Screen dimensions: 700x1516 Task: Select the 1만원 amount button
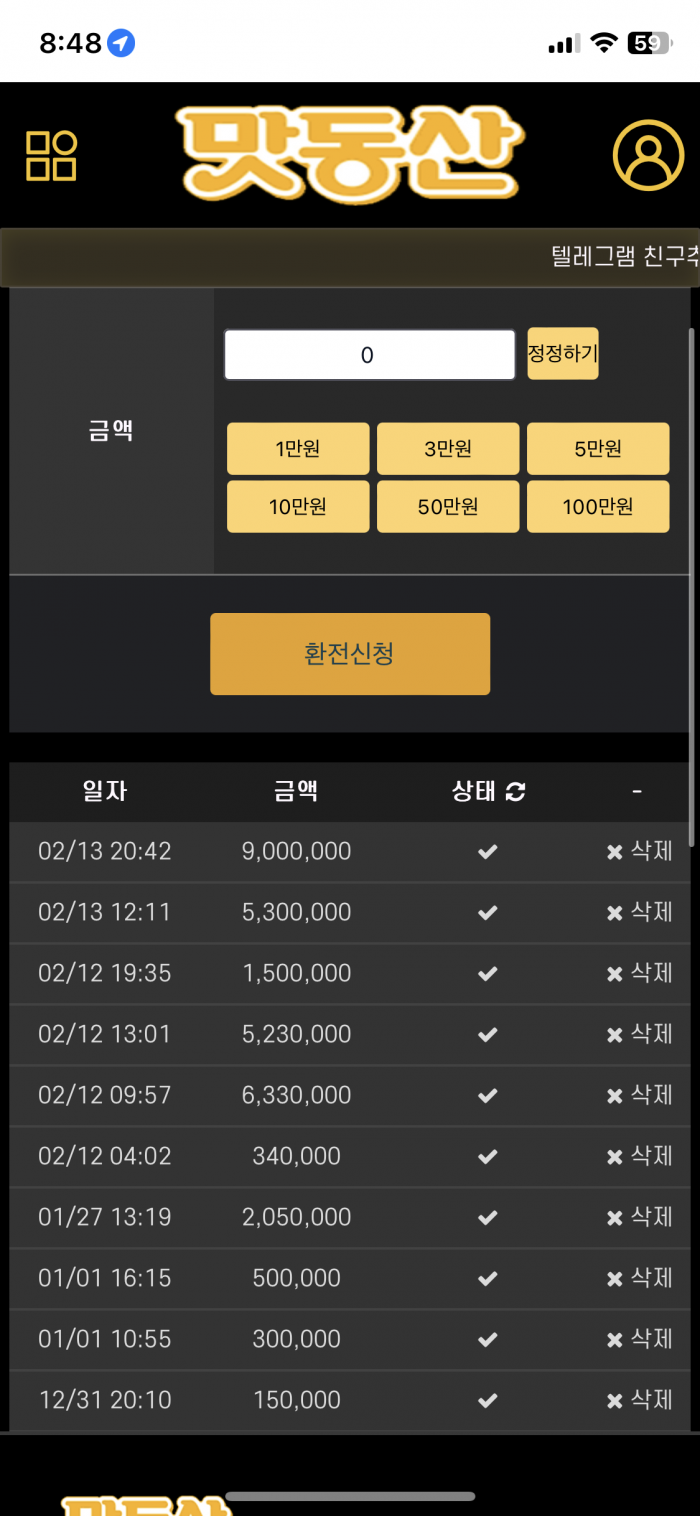(x=298, y=449)
